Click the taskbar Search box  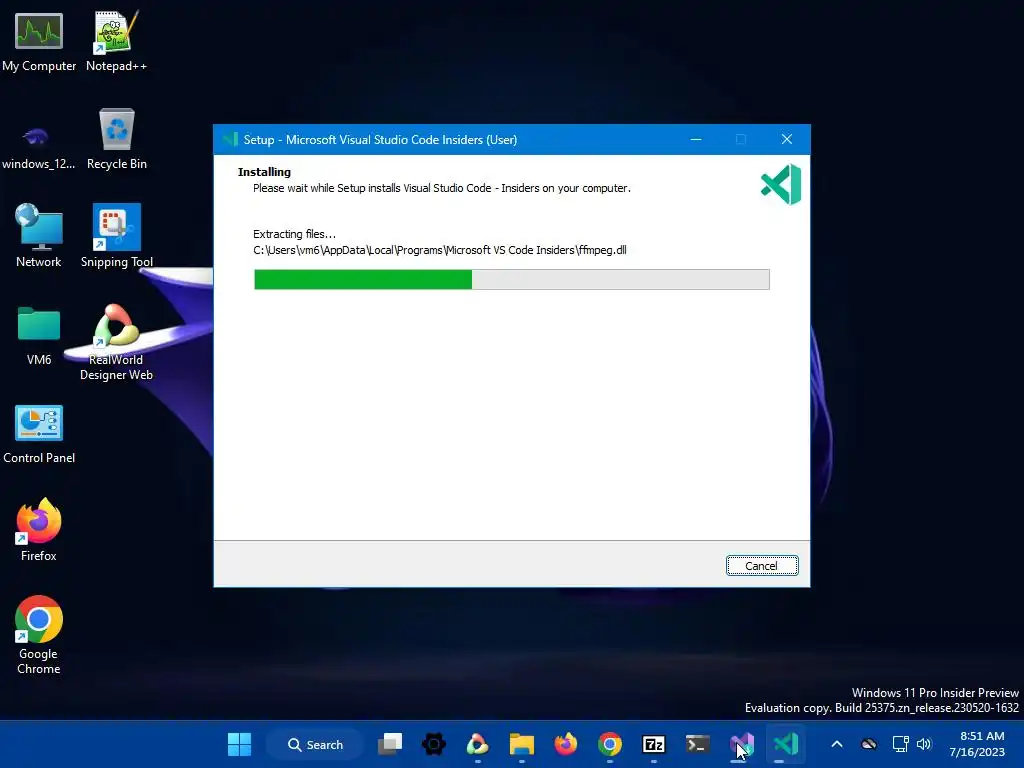315,744
